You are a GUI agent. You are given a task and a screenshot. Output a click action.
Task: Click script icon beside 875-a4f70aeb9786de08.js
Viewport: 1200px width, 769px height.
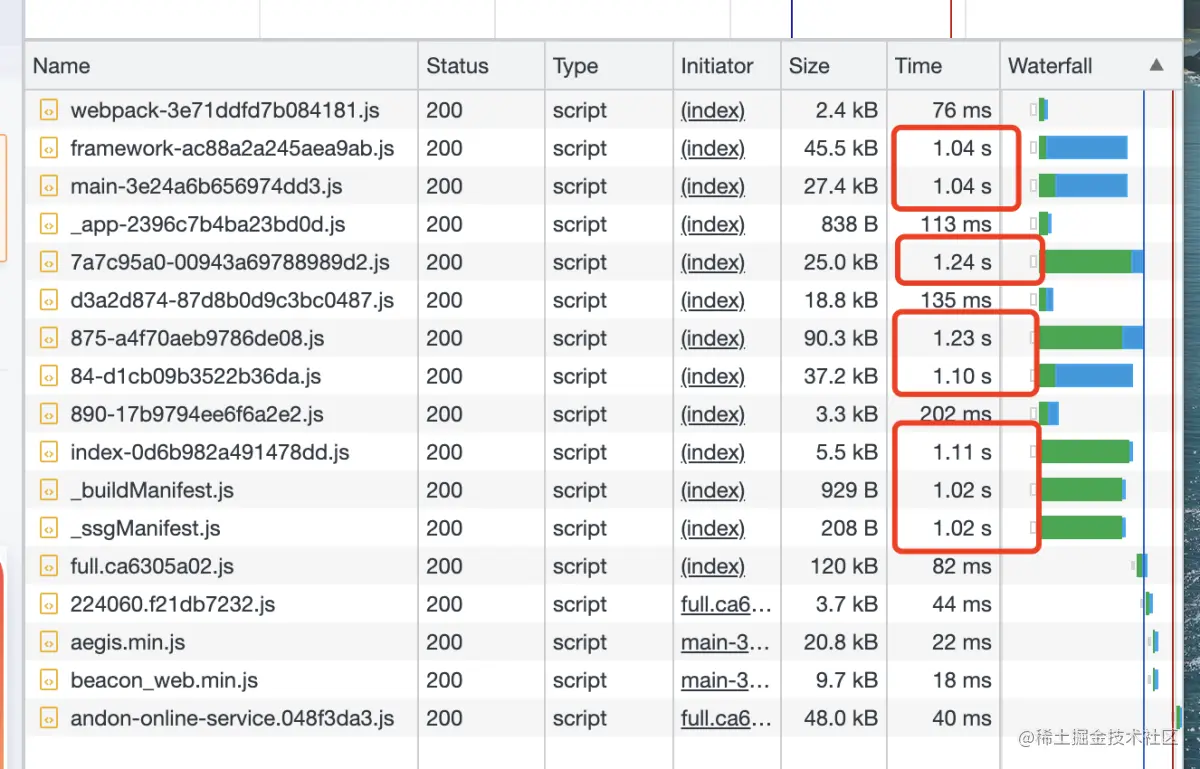(48, 338)
